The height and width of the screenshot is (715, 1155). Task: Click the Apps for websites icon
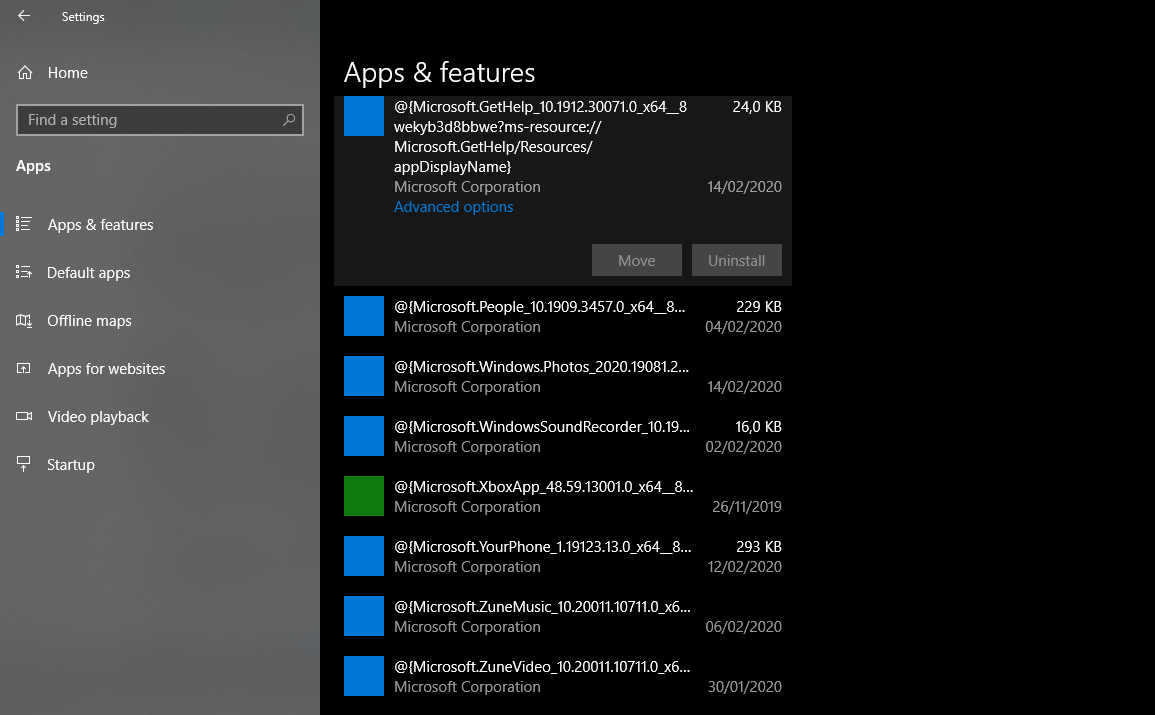click(x=24, y=368)
